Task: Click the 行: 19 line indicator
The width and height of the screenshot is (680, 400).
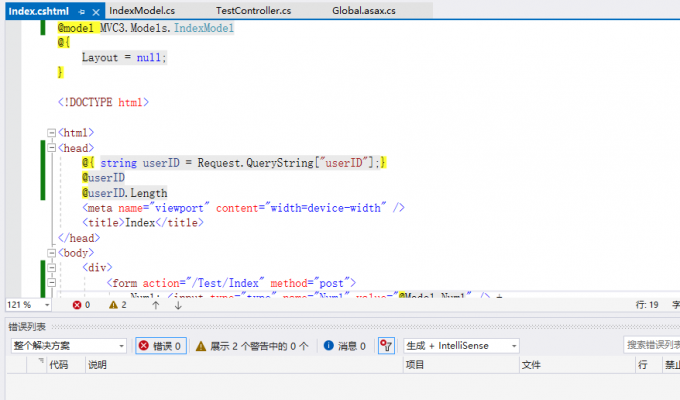Action: (x=647, y=305)
